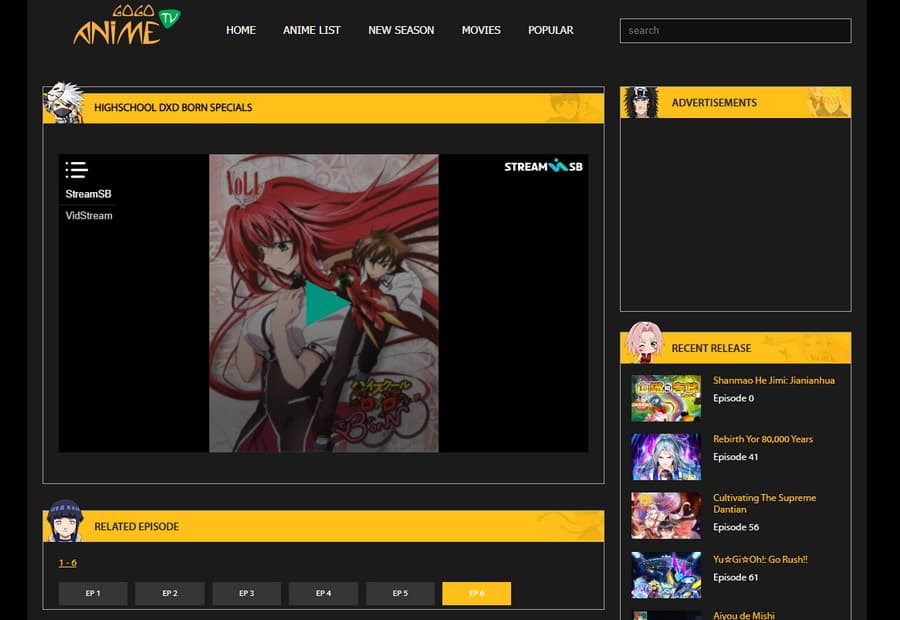Switch to the VidStream server
The width and height of the screenshot is (900, 620).
tap(89, 216)
